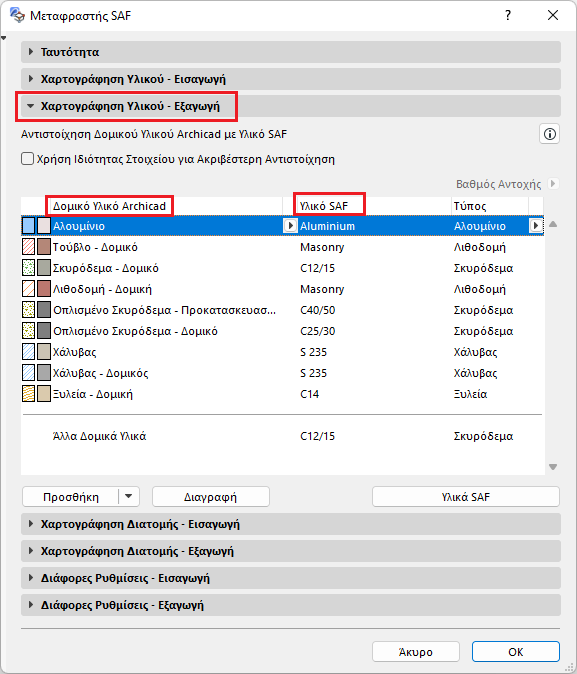This screenshot has width=577, height=674.
Task: Click surface color swatch of Αλουμίνιο row
Action: tap(44, 226)
